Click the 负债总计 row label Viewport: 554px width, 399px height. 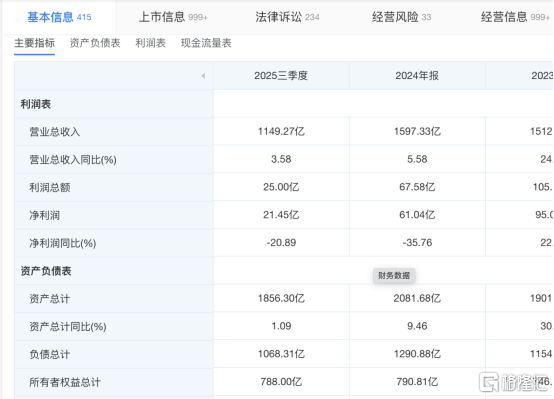(49, 354)
